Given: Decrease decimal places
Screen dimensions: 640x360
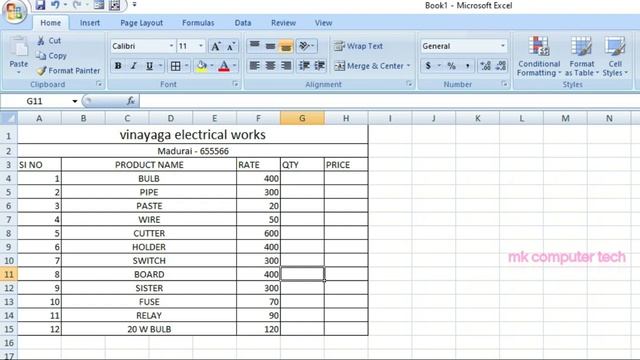Looking at the screenshot, I should 501,66.
